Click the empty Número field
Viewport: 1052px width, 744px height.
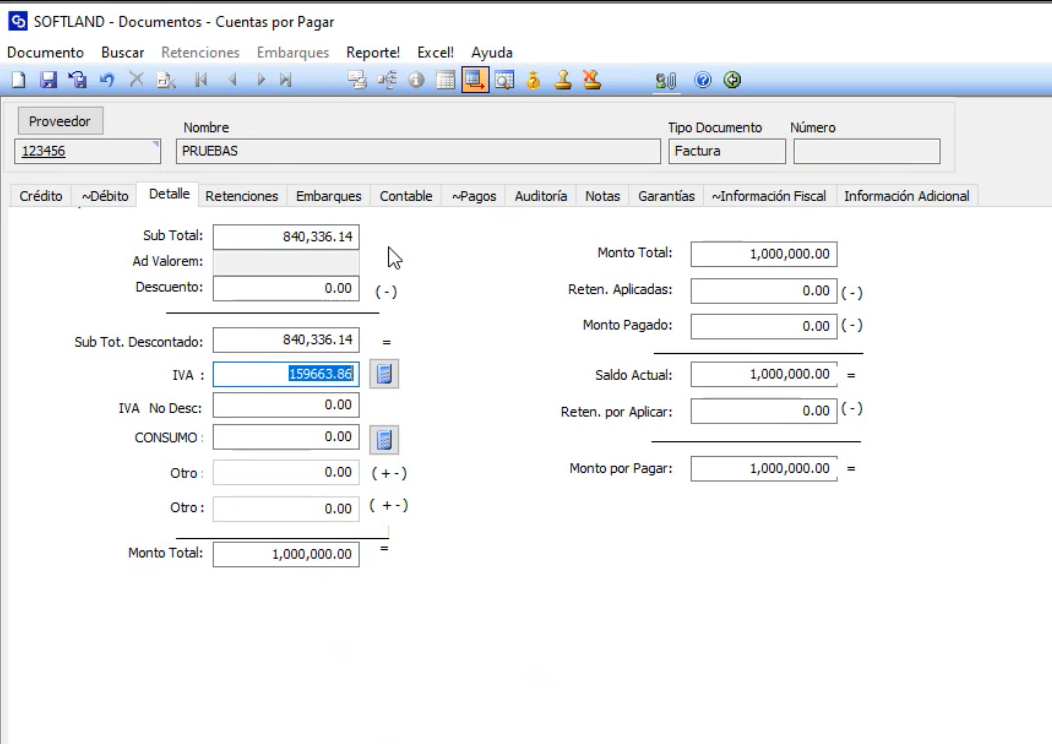tap(867, 151)
